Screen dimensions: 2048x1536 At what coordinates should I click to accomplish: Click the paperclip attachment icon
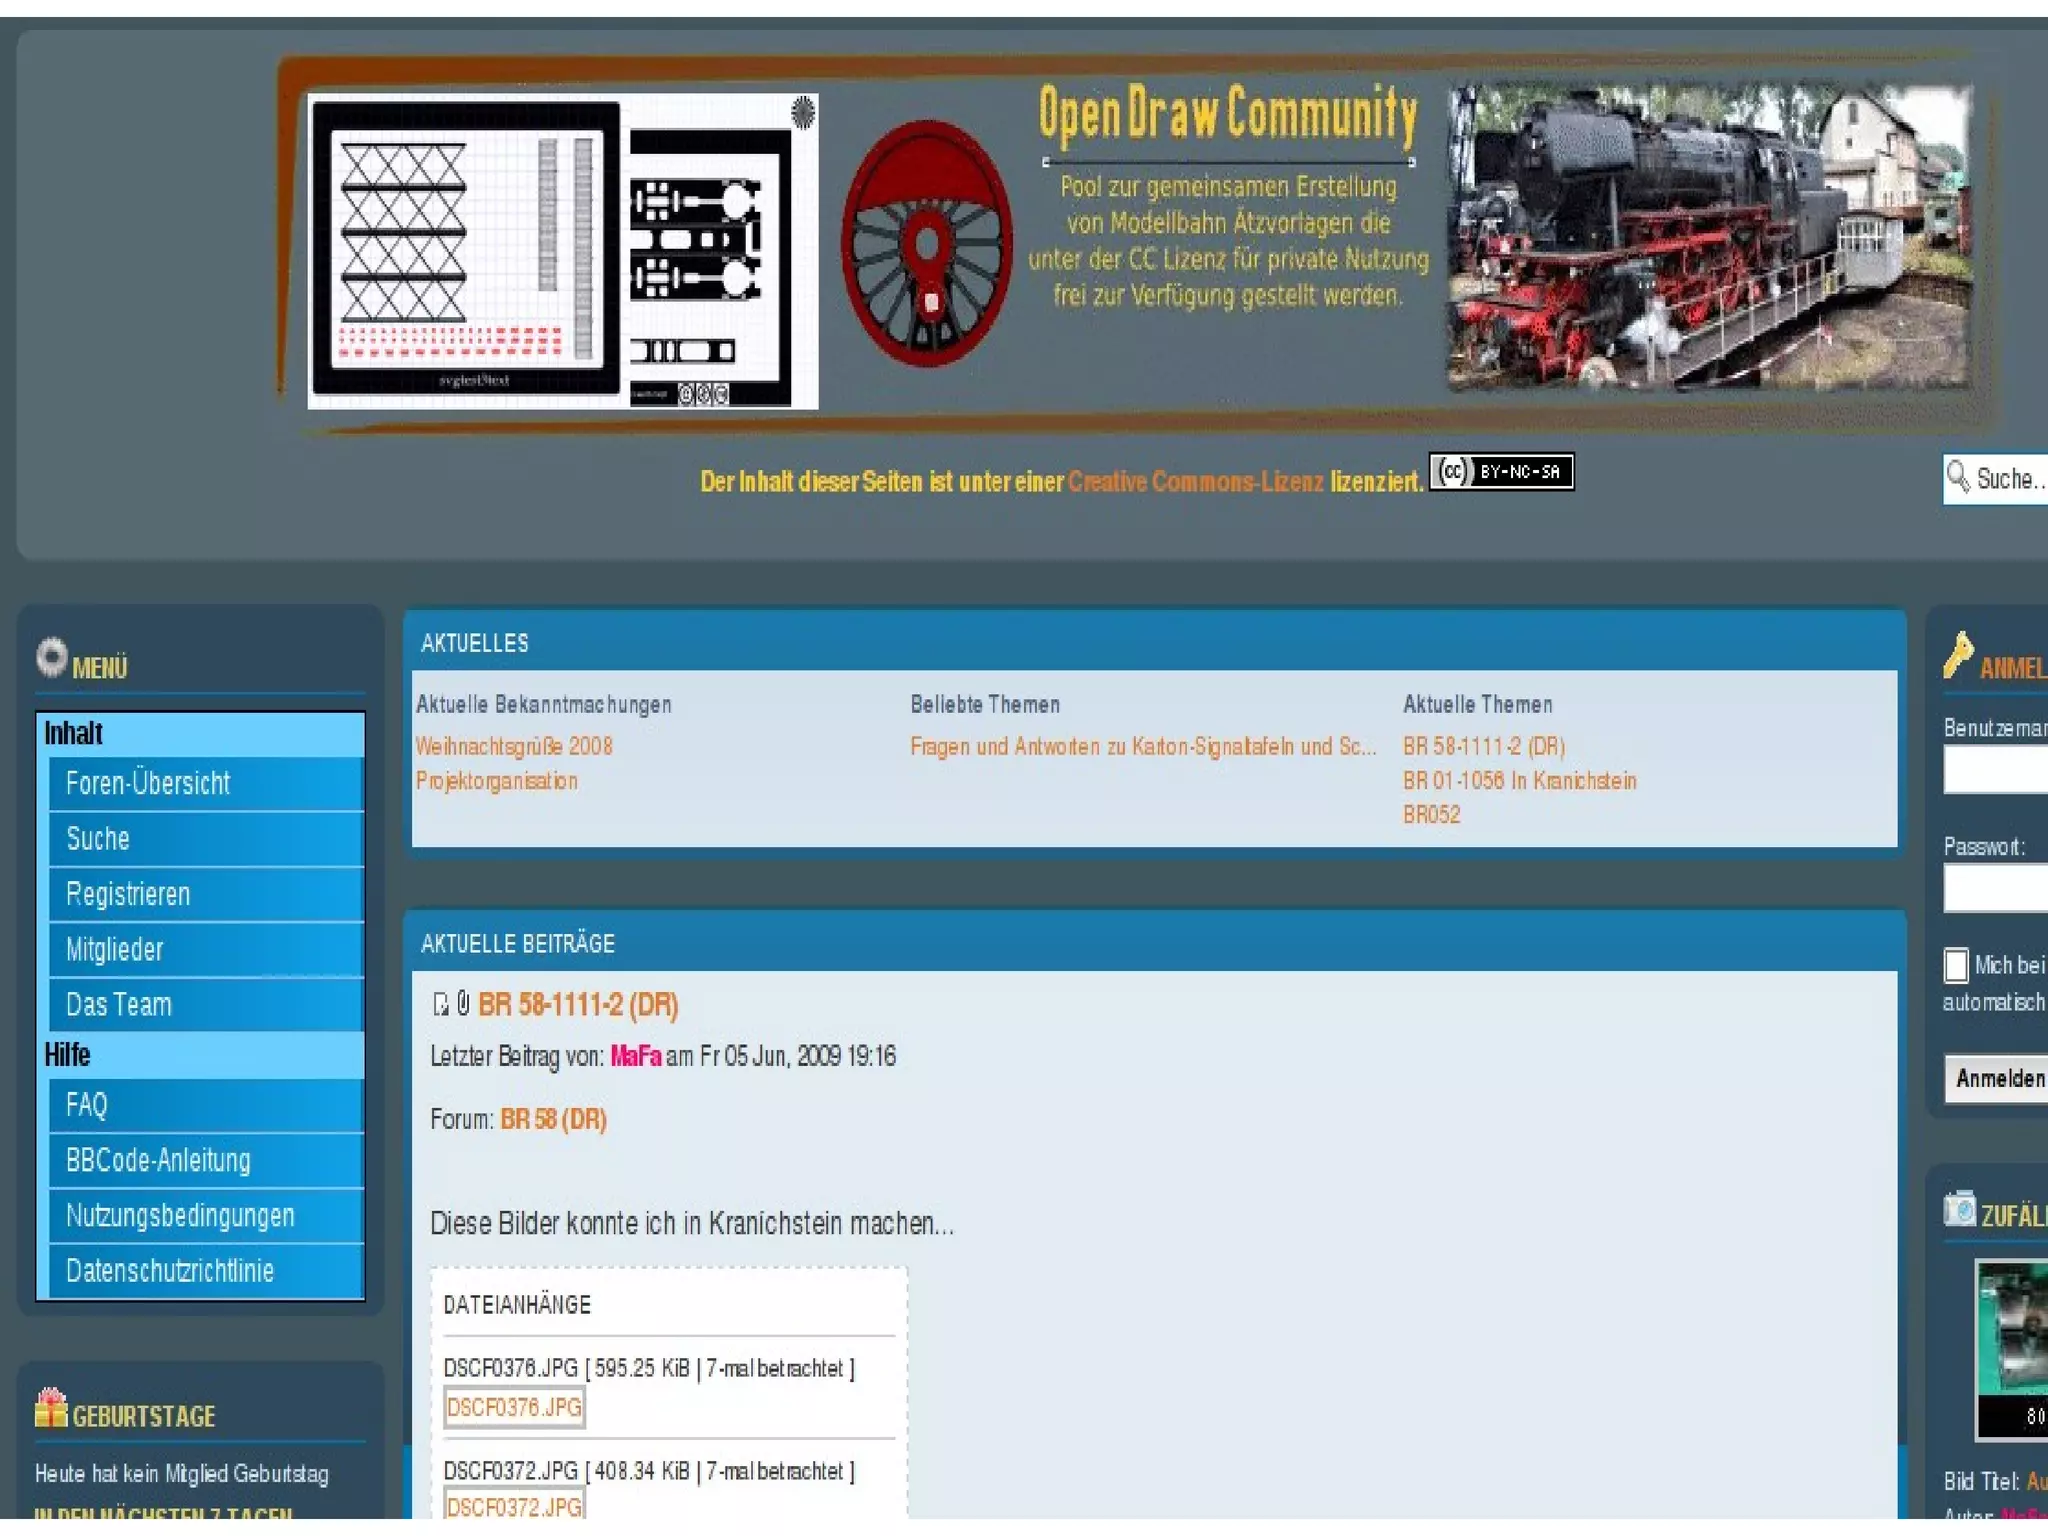(x=463, y=1003)
